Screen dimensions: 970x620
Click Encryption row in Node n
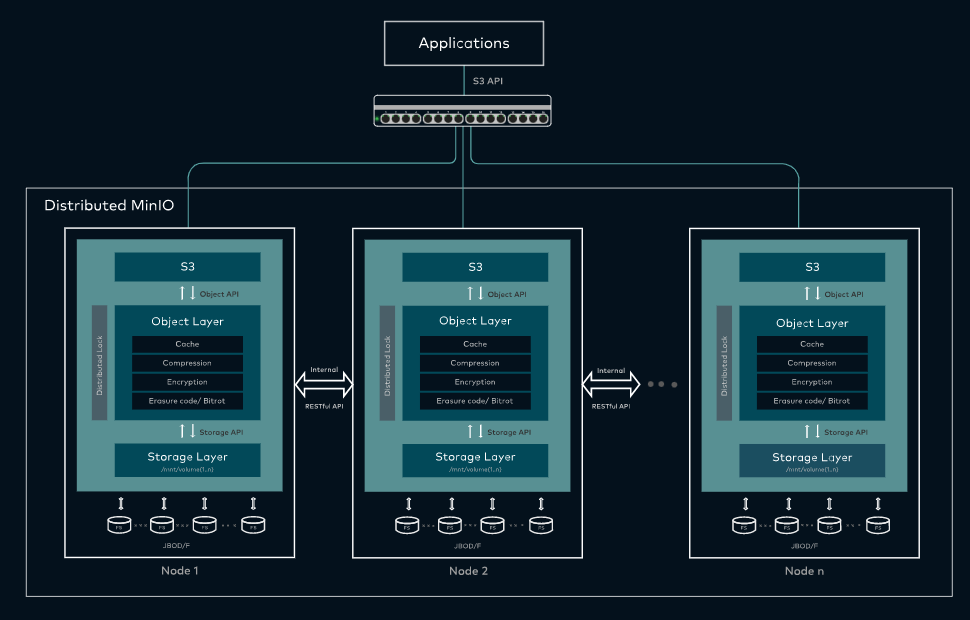[x=812, y=382]
